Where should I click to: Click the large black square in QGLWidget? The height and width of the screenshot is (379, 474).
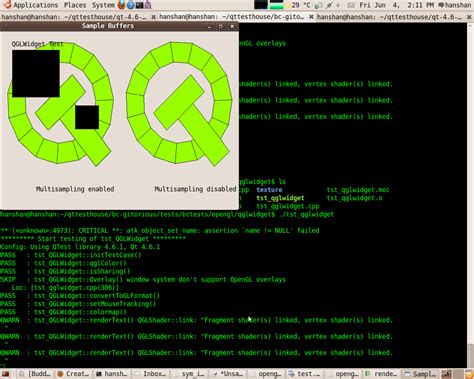(x=36, y=74)
